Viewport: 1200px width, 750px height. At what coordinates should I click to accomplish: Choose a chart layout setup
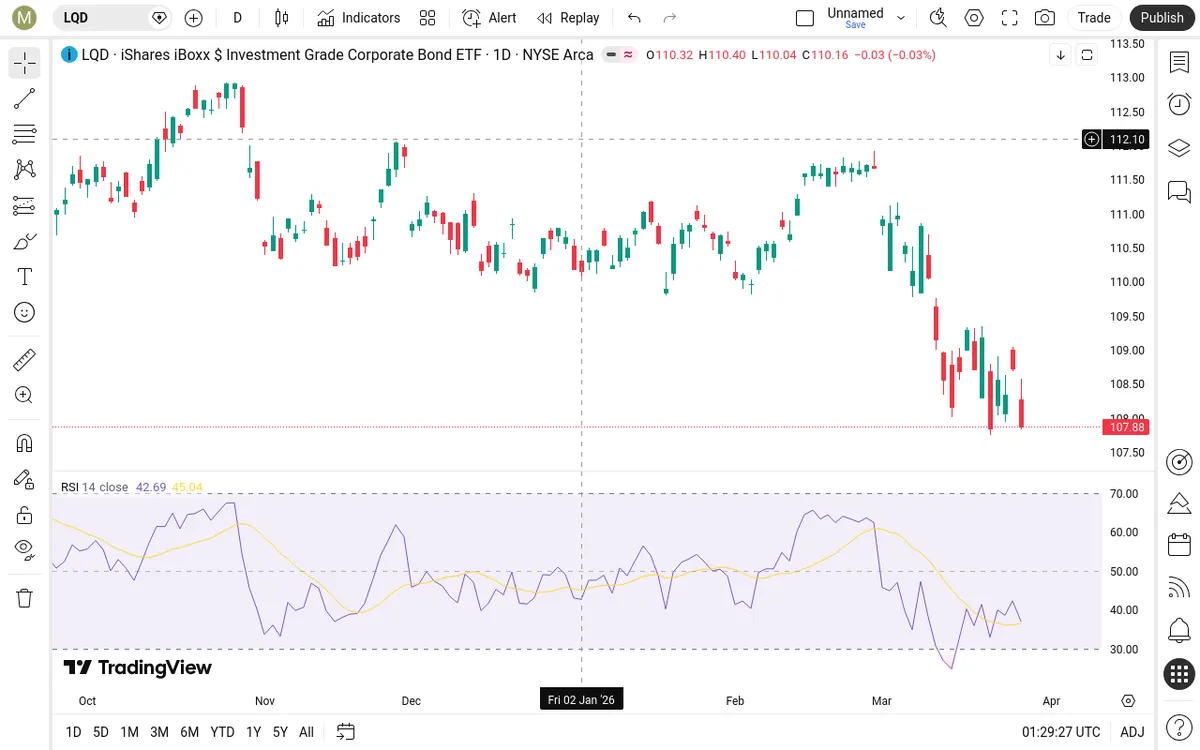click(x=805, y=18)
